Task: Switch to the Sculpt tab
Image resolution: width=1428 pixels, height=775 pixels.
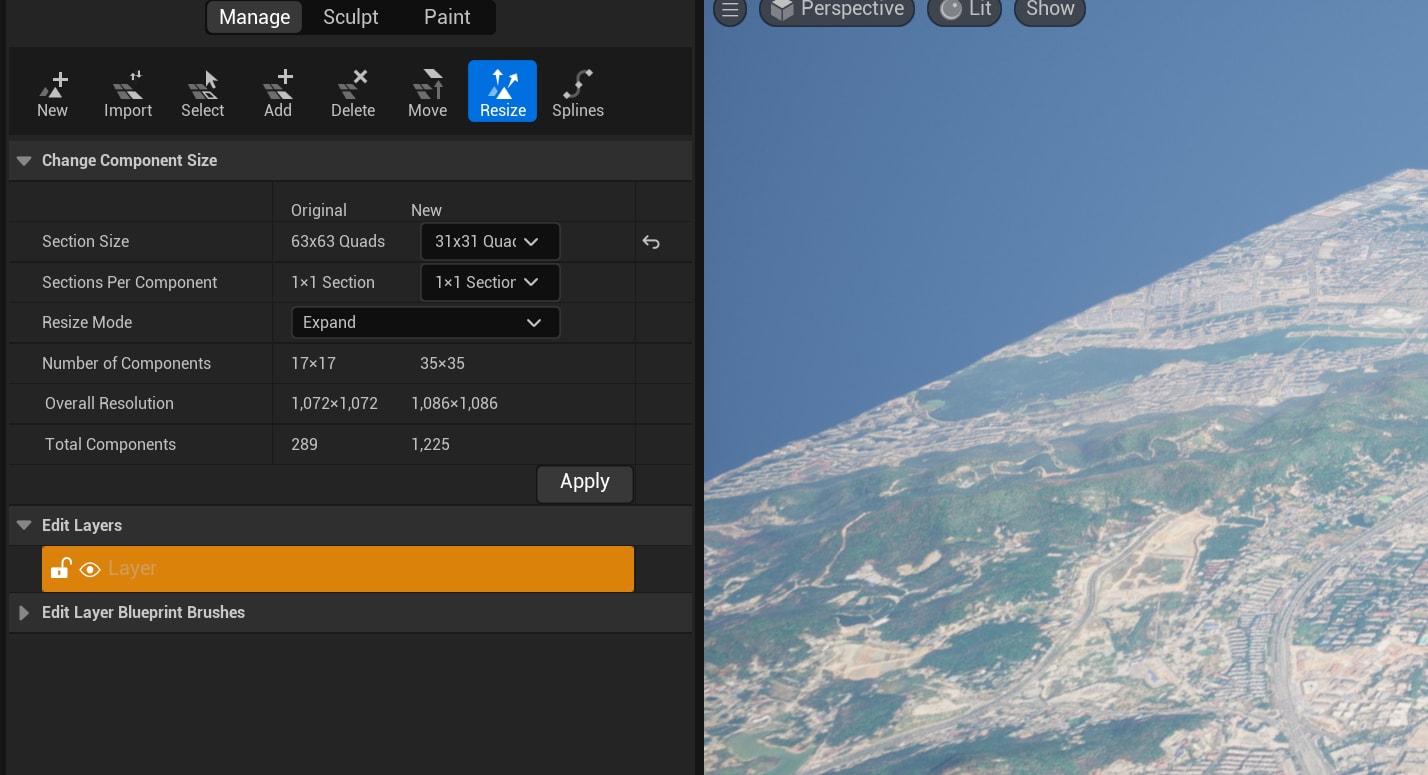Action: pos(351,17)
